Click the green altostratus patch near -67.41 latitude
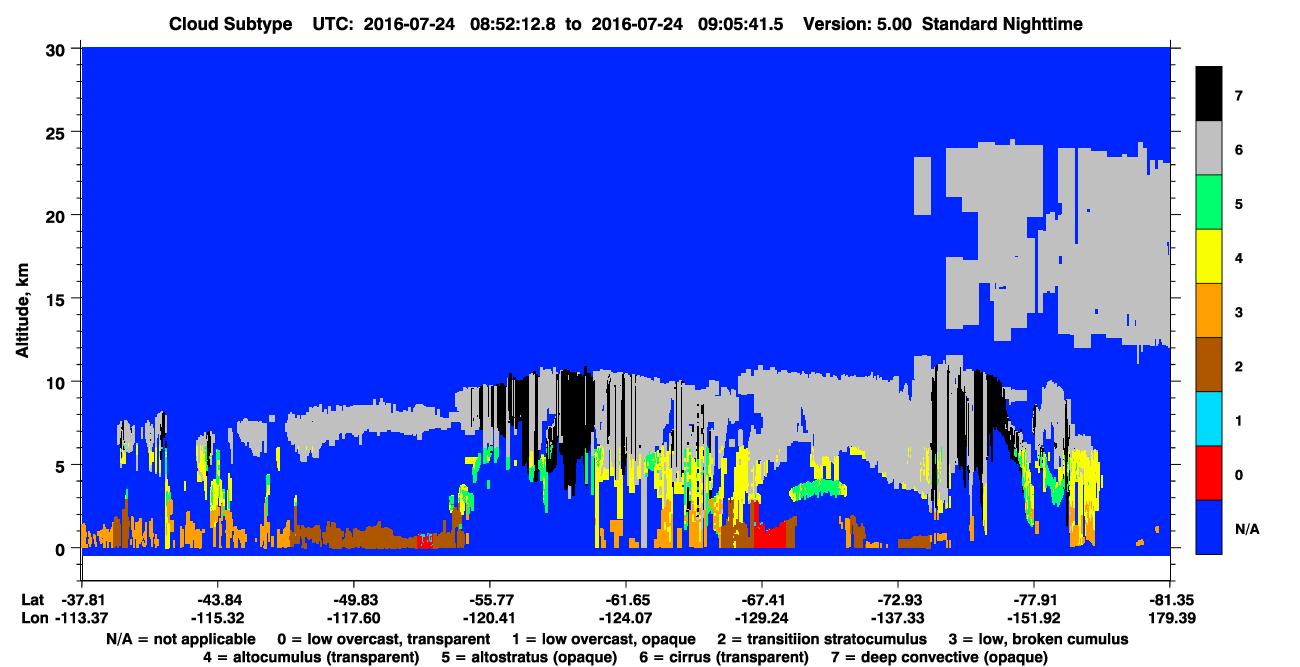Image resolution: width=1300 pixels, height=667 pixels. pos(817,489)
